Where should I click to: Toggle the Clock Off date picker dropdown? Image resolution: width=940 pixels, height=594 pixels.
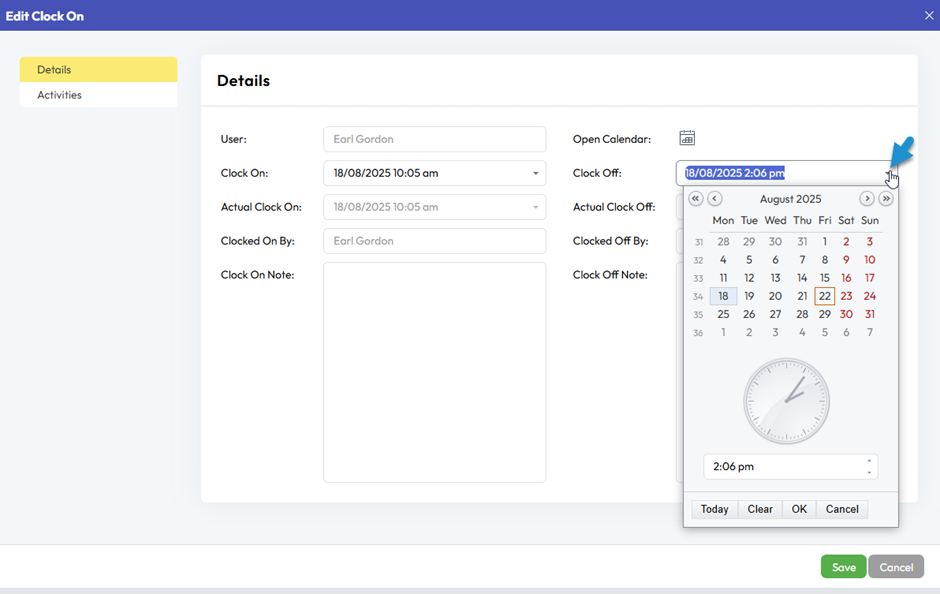tap(890, 174)
